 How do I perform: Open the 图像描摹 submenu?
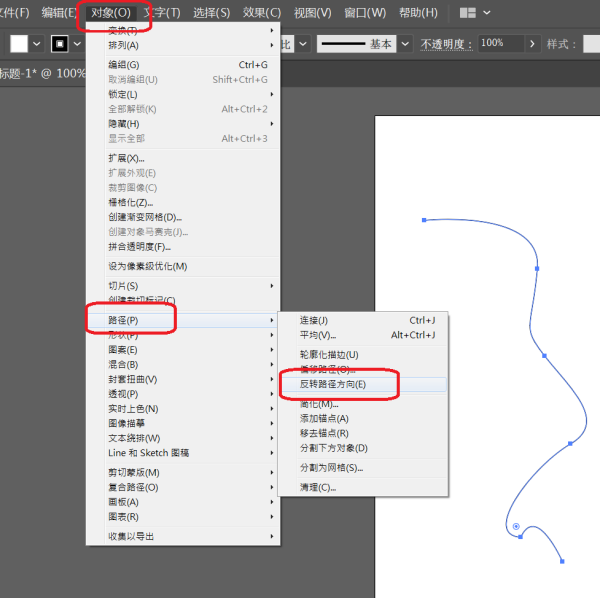(x=183, y=423)
